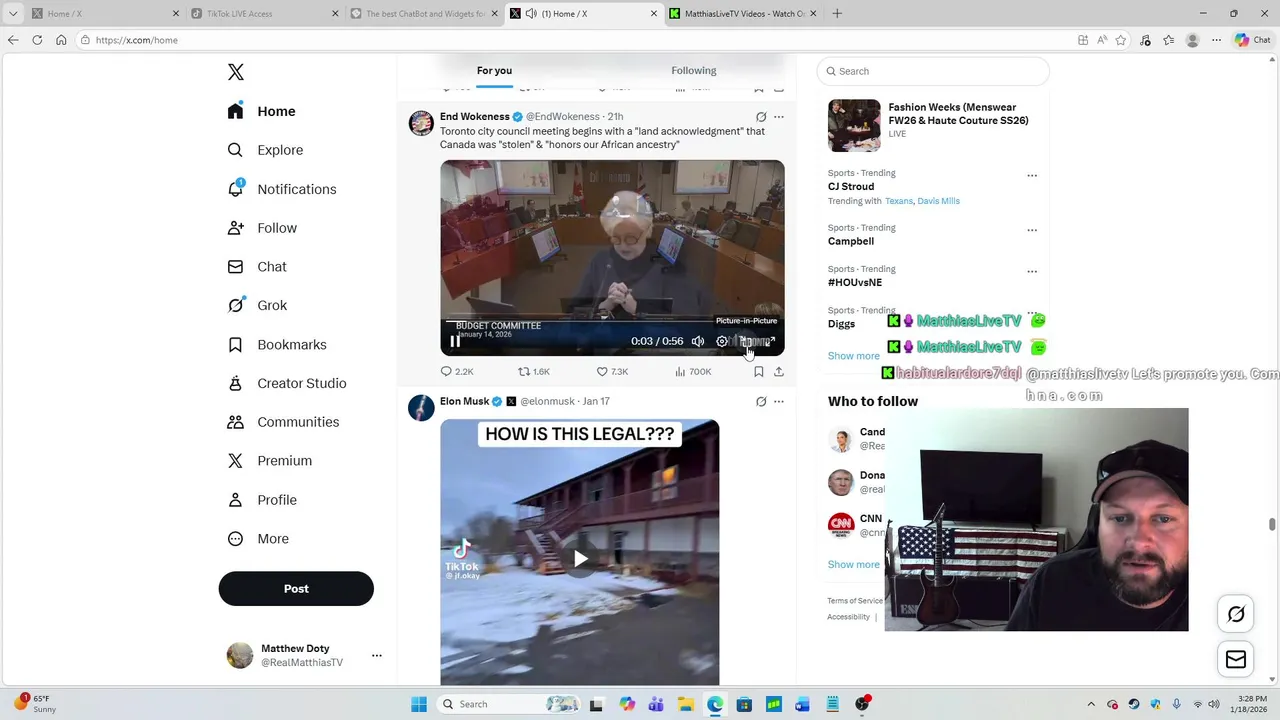The width and height of the screenshot is (1280, 720).
Task: View analytics for End Wokeness post (700K)
Action: coord(693,371)
